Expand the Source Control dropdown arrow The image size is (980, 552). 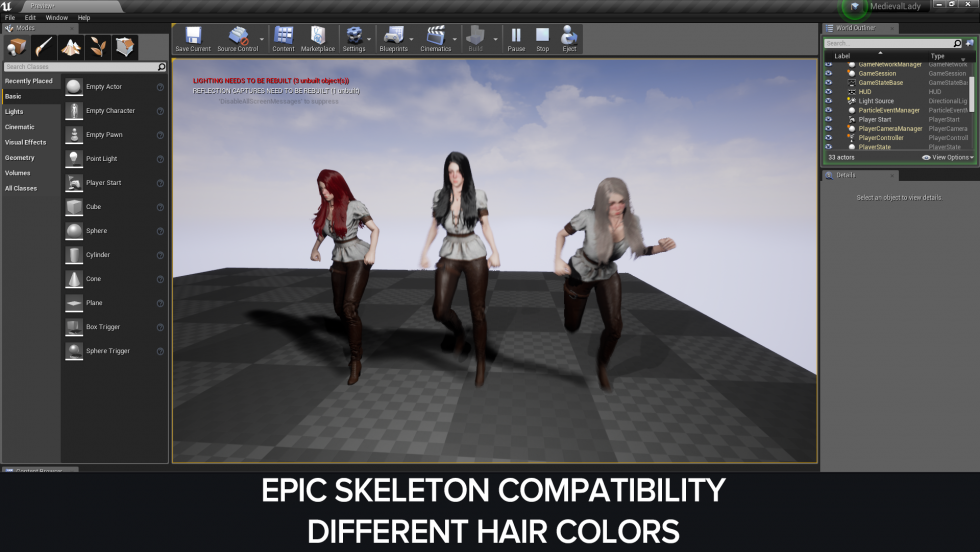tap(262, 40)
